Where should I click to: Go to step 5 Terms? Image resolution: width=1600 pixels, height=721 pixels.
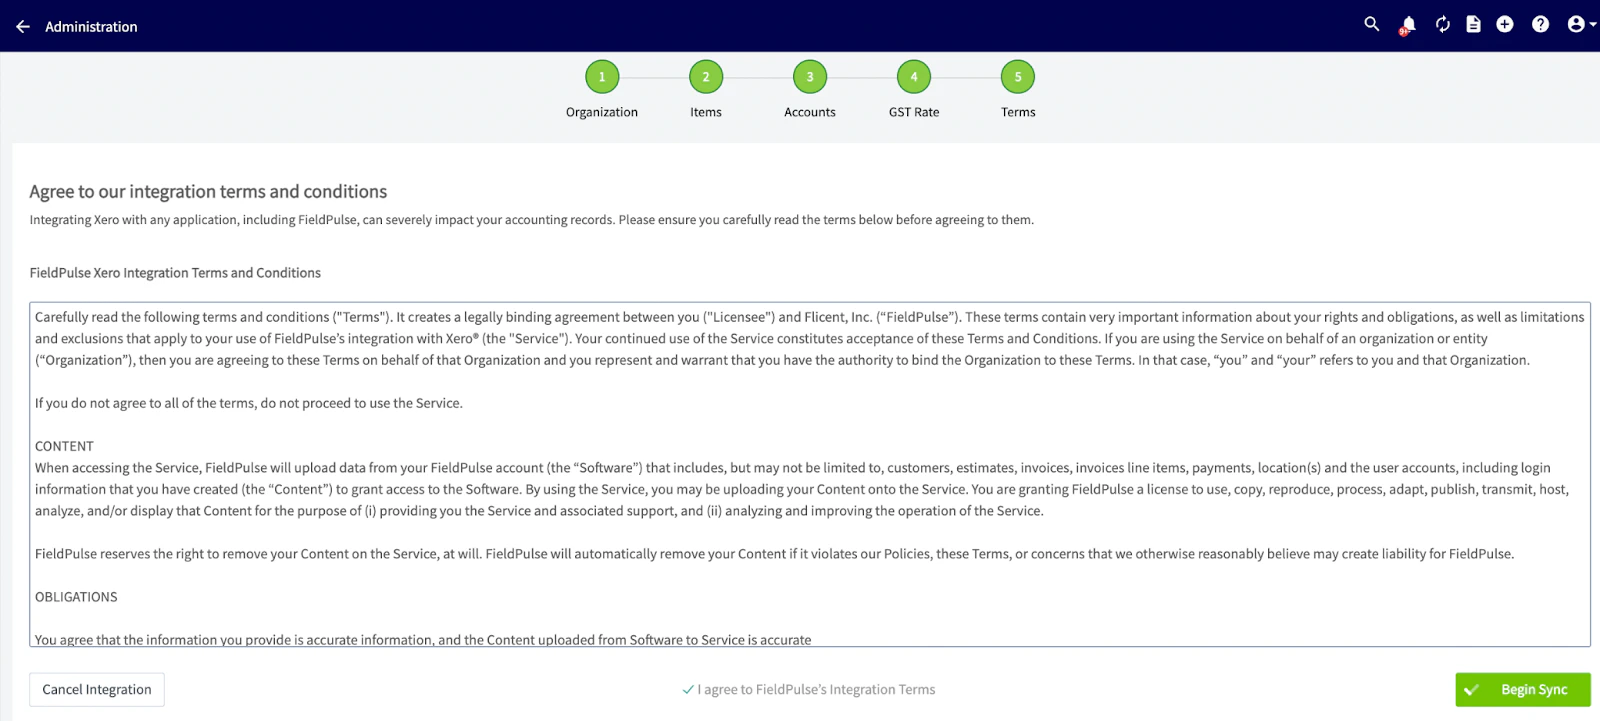click(1018, 77)
